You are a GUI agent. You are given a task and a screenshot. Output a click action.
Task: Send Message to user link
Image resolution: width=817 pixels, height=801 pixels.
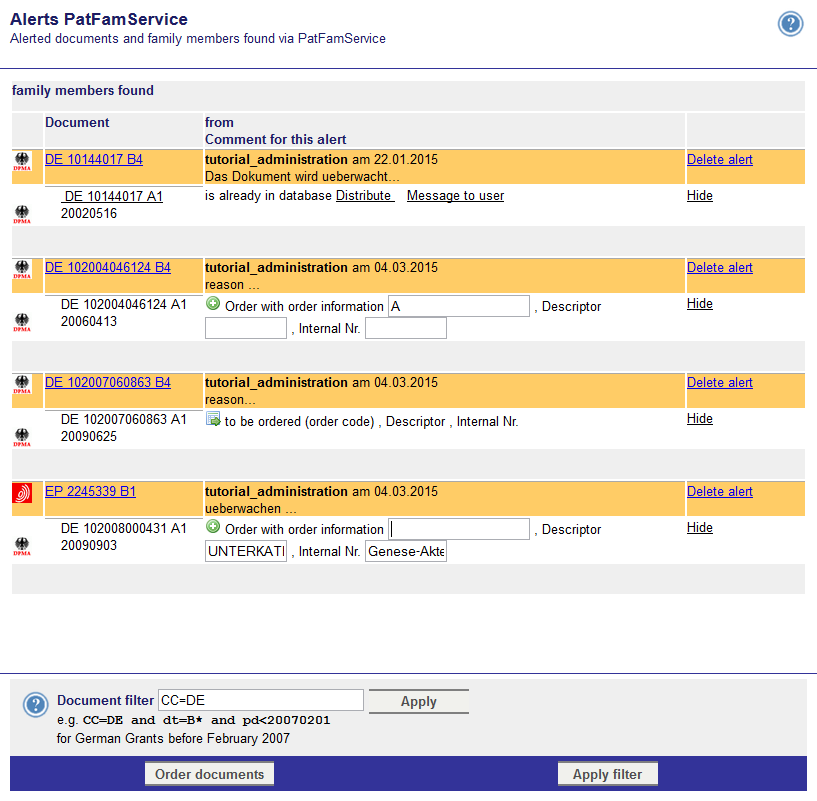(x=455, y=196)
